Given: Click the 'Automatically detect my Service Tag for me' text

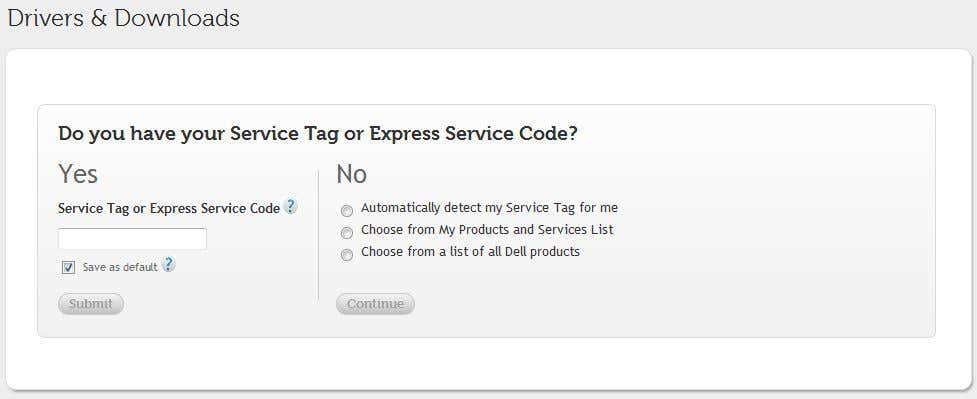Looking at the screenshot, I should click(489, 208).
